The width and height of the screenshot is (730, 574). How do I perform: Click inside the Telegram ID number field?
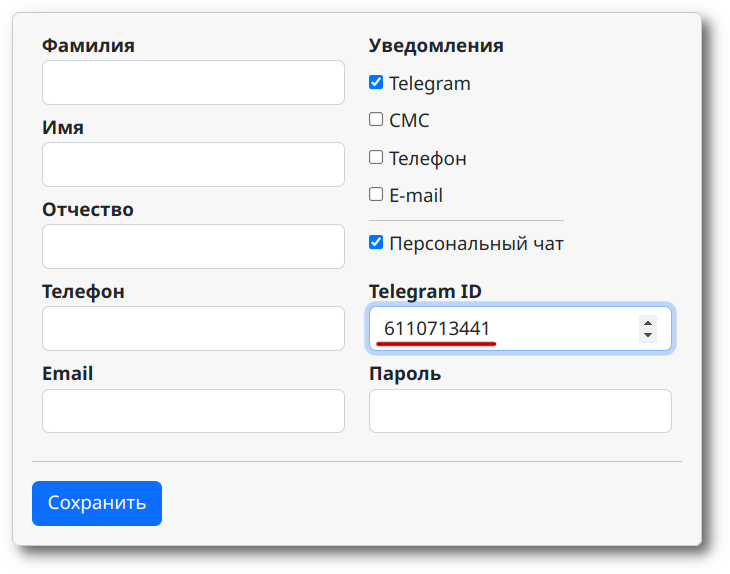click(500, 328)
